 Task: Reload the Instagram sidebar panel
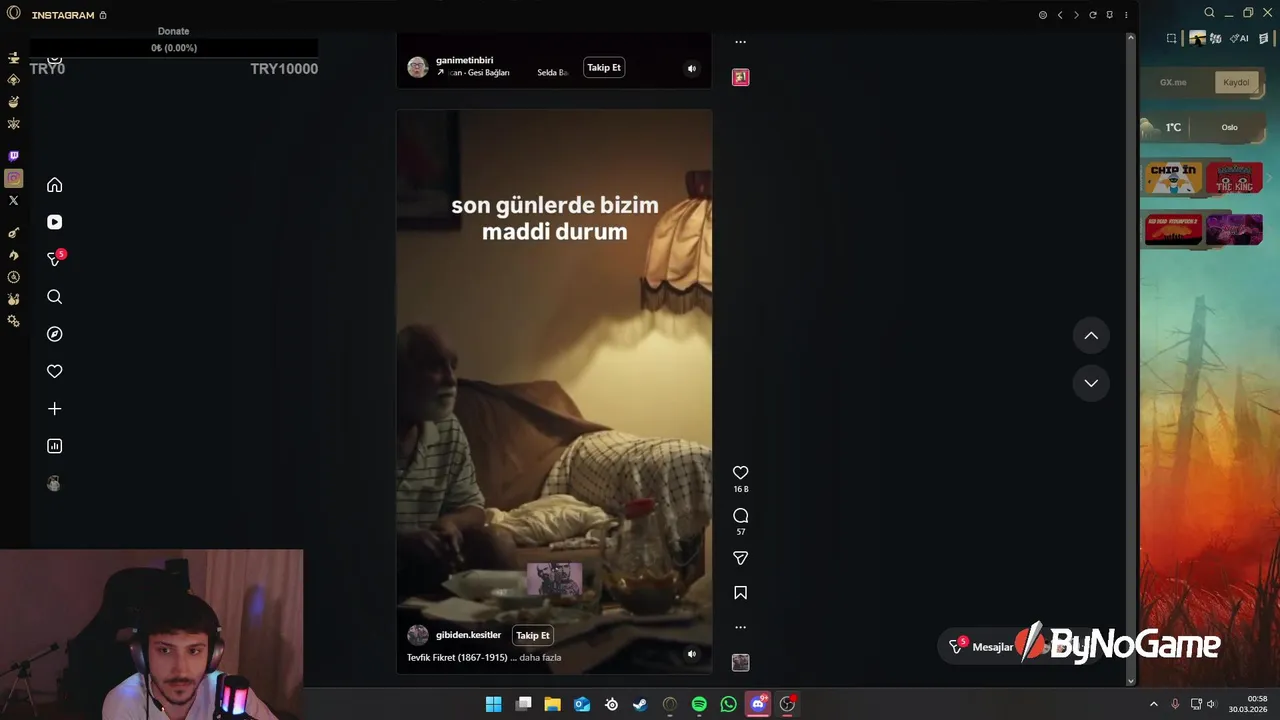[1093, 15]
